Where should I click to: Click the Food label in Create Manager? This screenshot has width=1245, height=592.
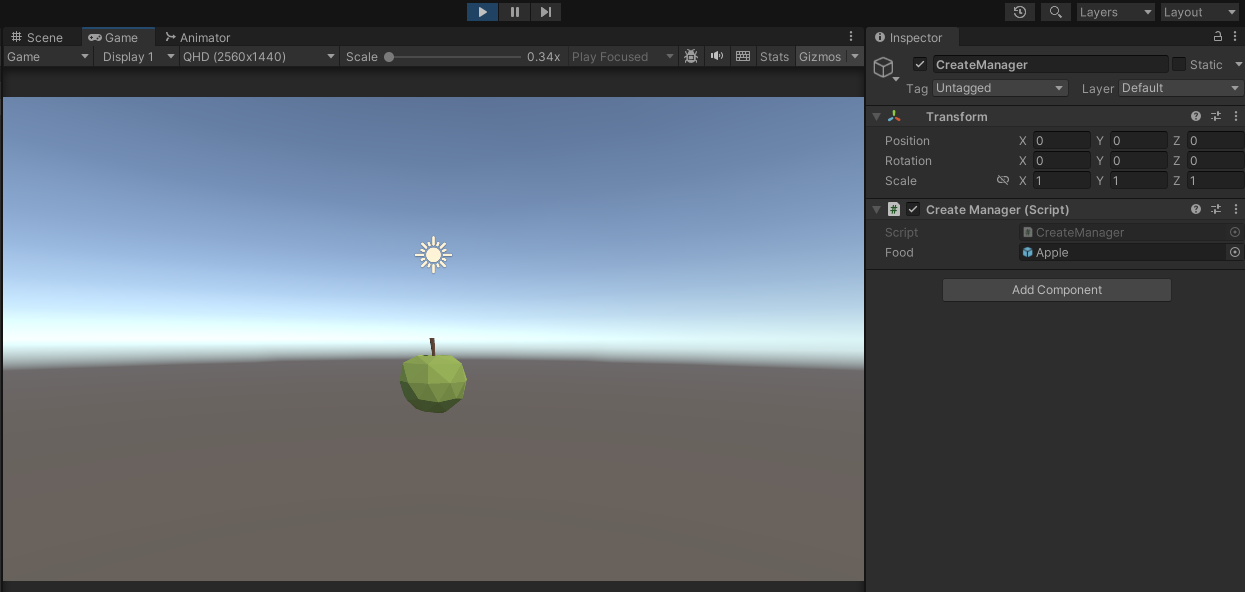(899, 253)
